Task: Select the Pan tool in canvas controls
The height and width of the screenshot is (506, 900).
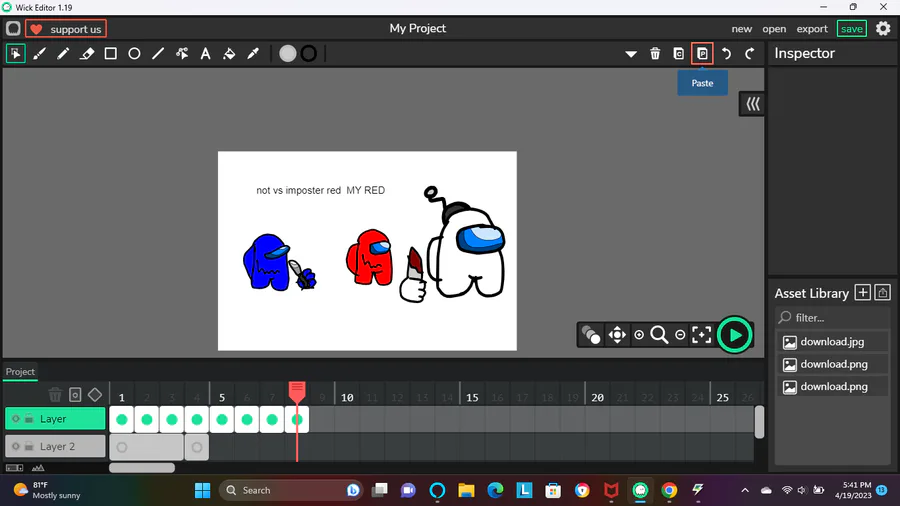Action: (617, 334)
